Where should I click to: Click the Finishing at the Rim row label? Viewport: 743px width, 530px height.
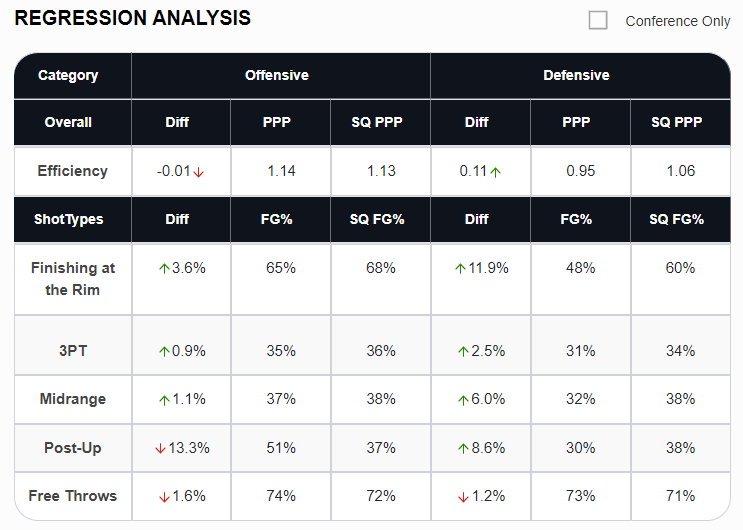pyautogui.click(x=73, y=279)
